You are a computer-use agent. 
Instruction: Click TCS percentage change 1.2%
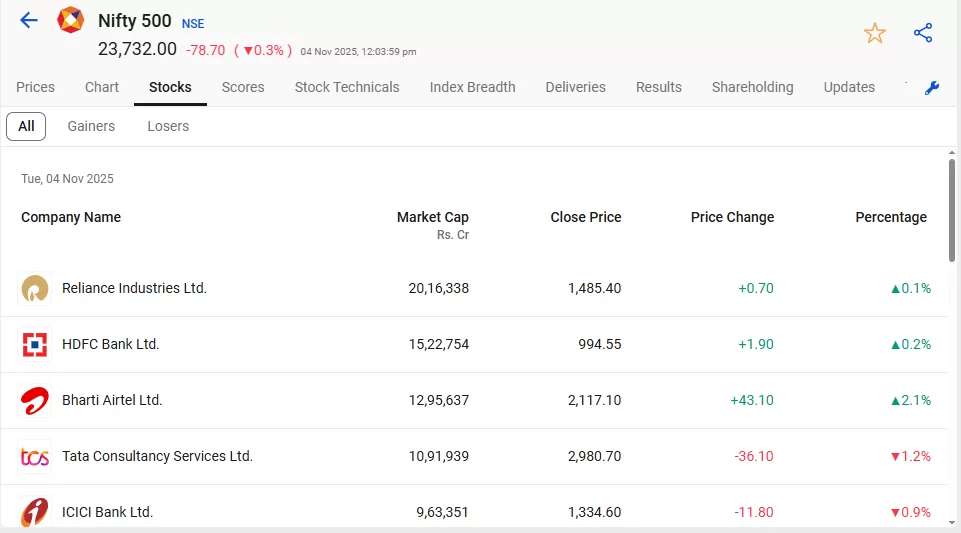click(x=911, y=456)
